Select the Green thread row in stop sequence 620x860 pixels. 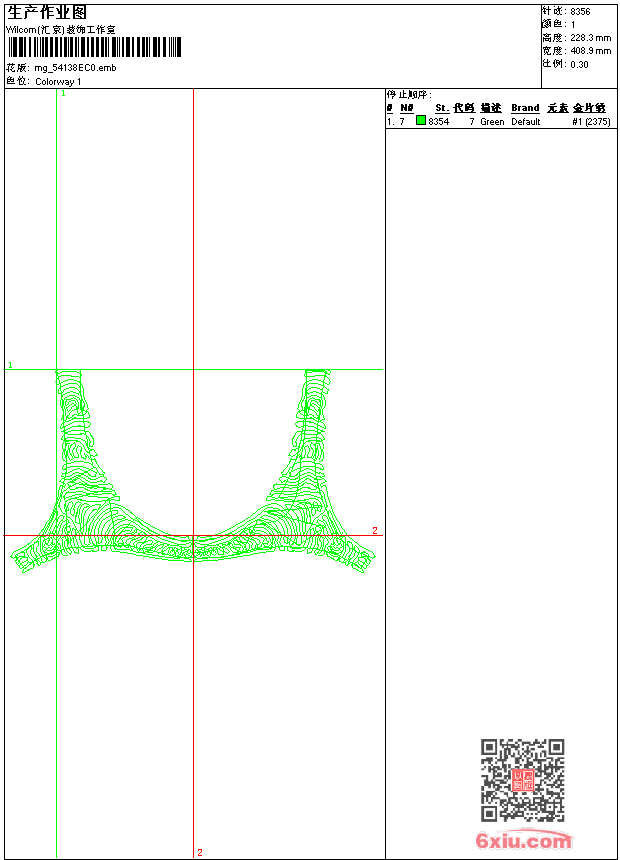click(x=492, y=121)
